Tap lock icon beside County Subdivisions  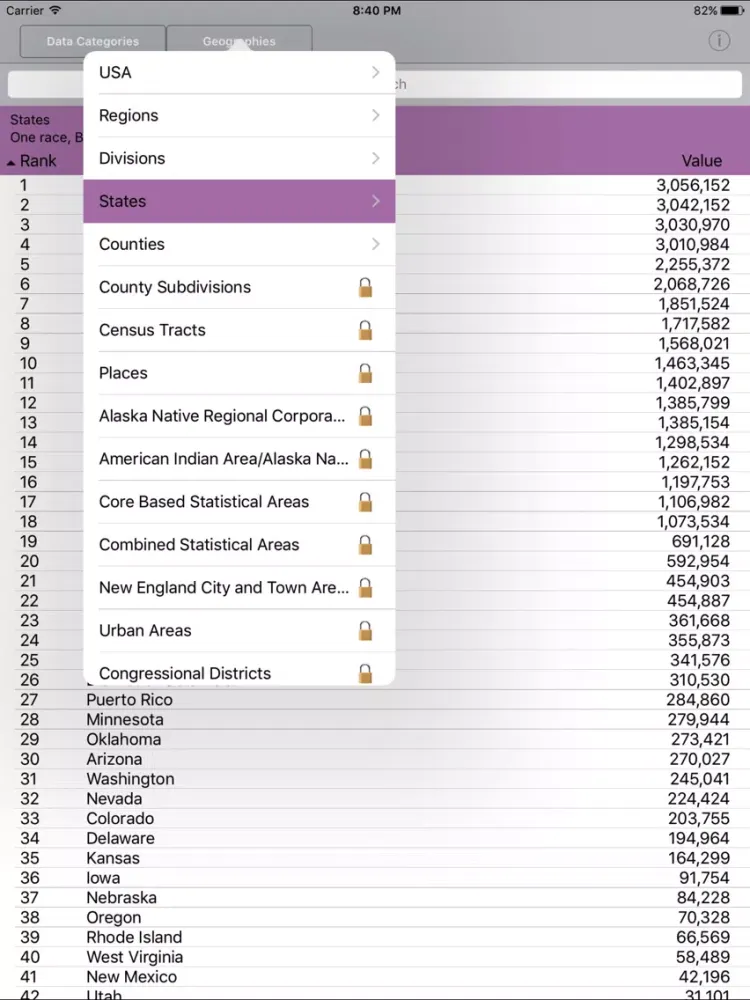coord(365,288)
